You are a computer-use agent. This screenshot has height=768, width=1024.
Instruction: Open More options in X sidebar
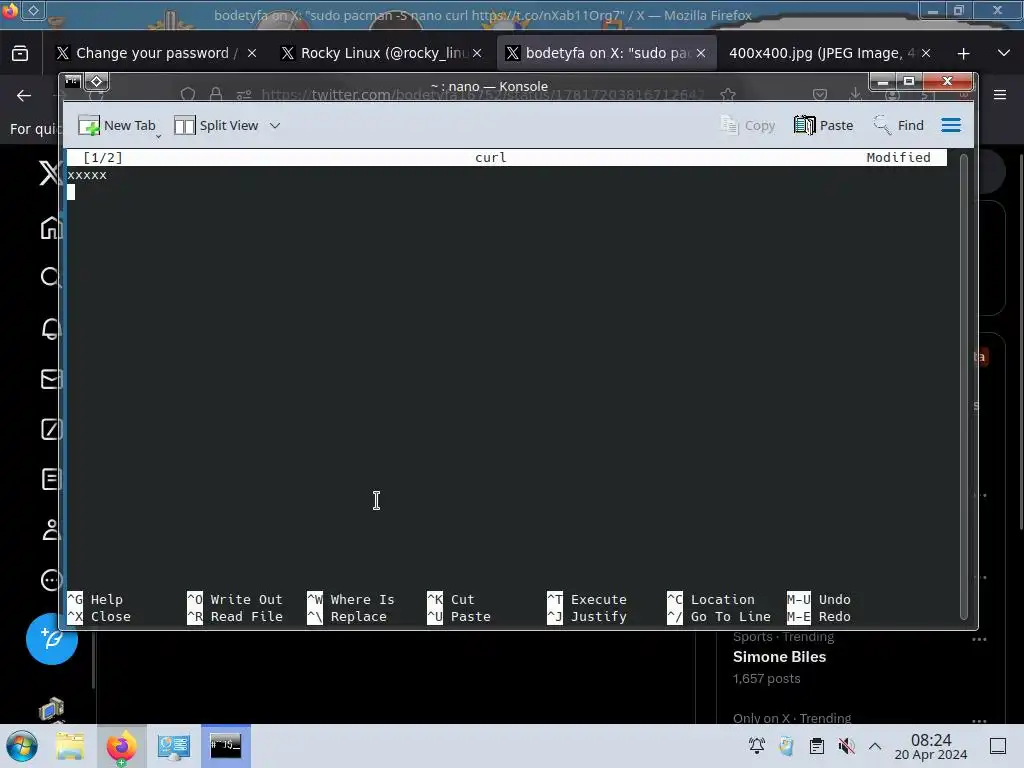click(51, 580)
